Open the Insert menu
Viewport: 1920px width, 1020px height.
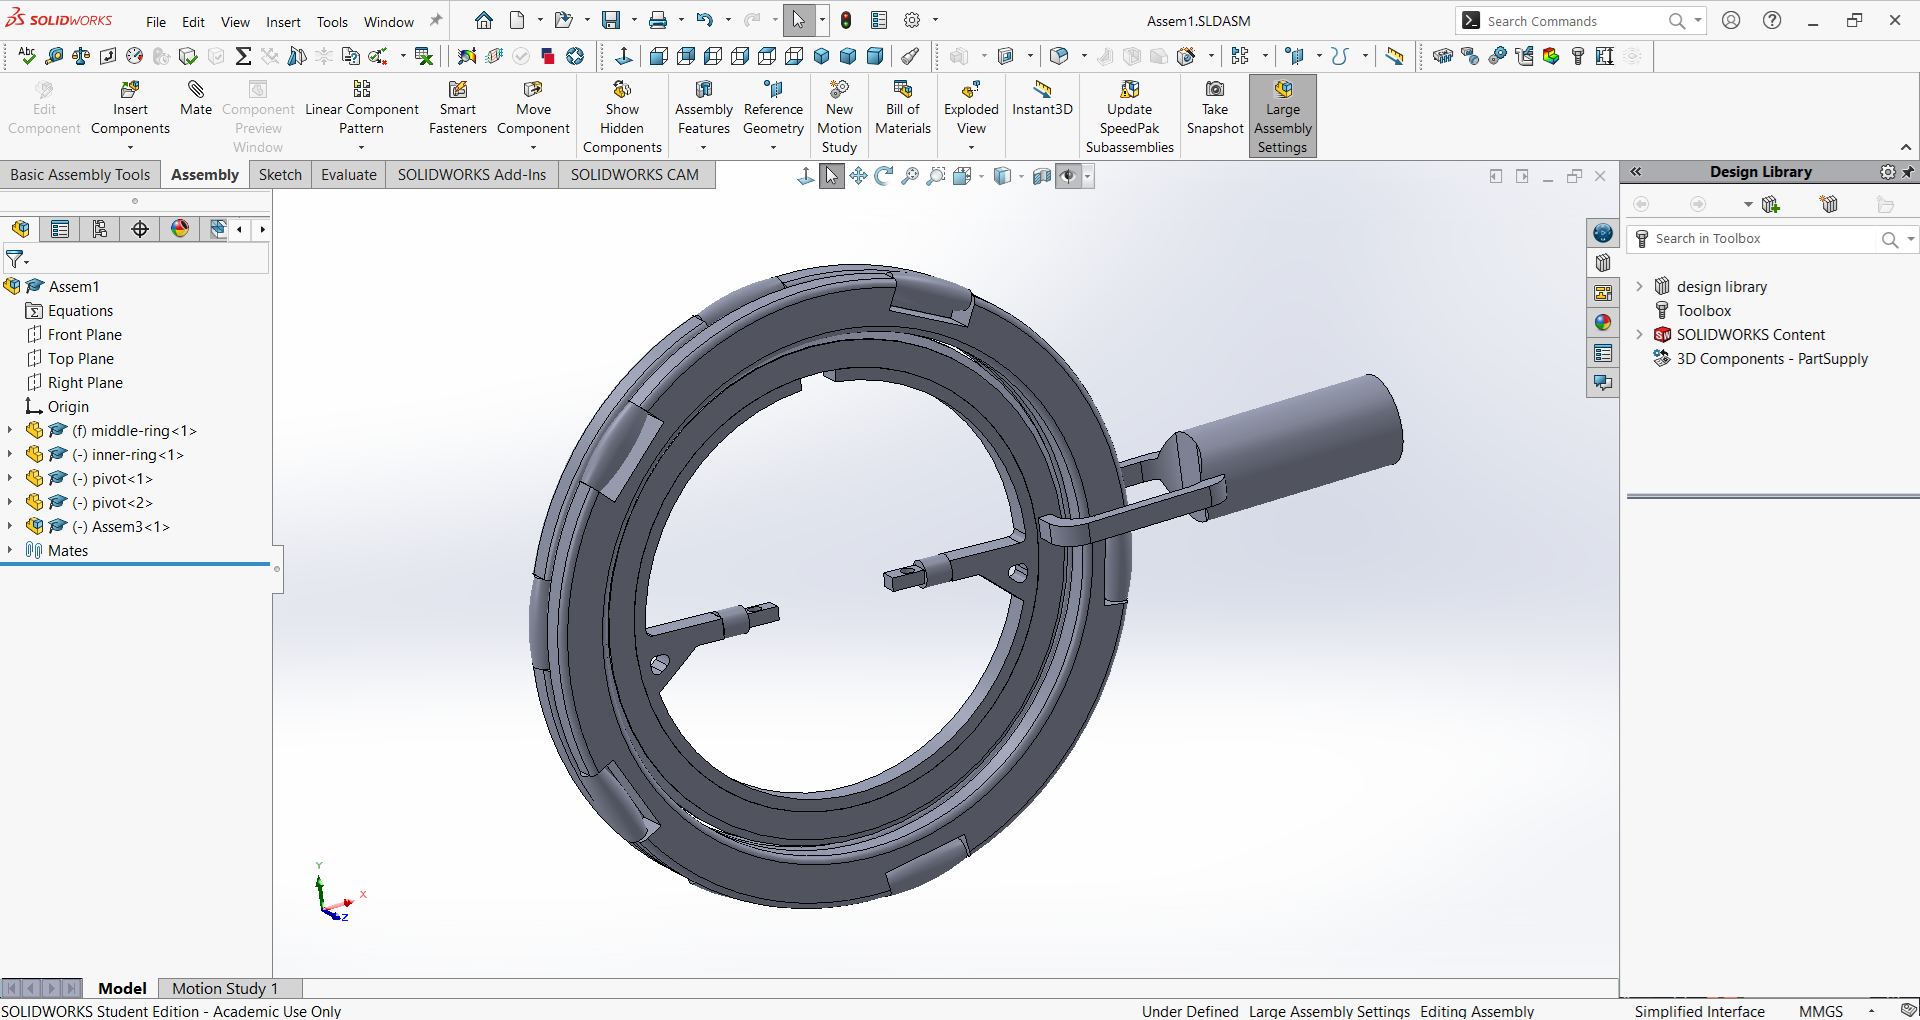[283, 21]
